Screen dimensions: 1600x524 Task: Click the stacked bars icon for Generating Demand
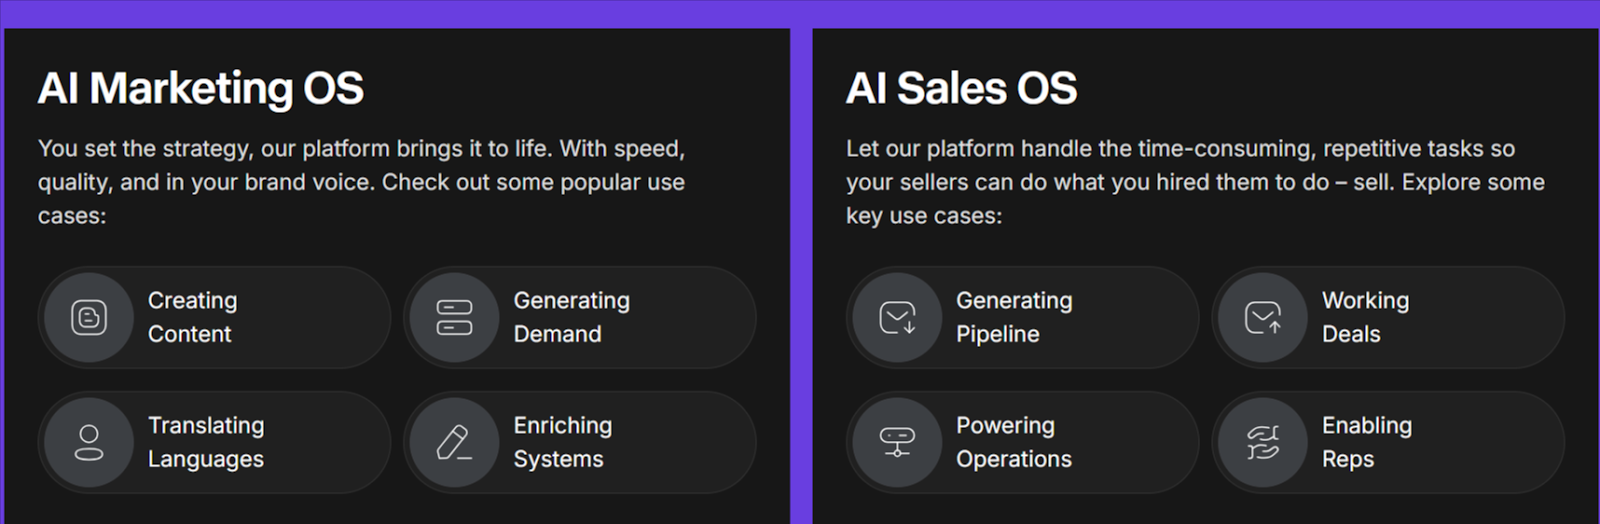pyautogui.click(x=455, y=318)
